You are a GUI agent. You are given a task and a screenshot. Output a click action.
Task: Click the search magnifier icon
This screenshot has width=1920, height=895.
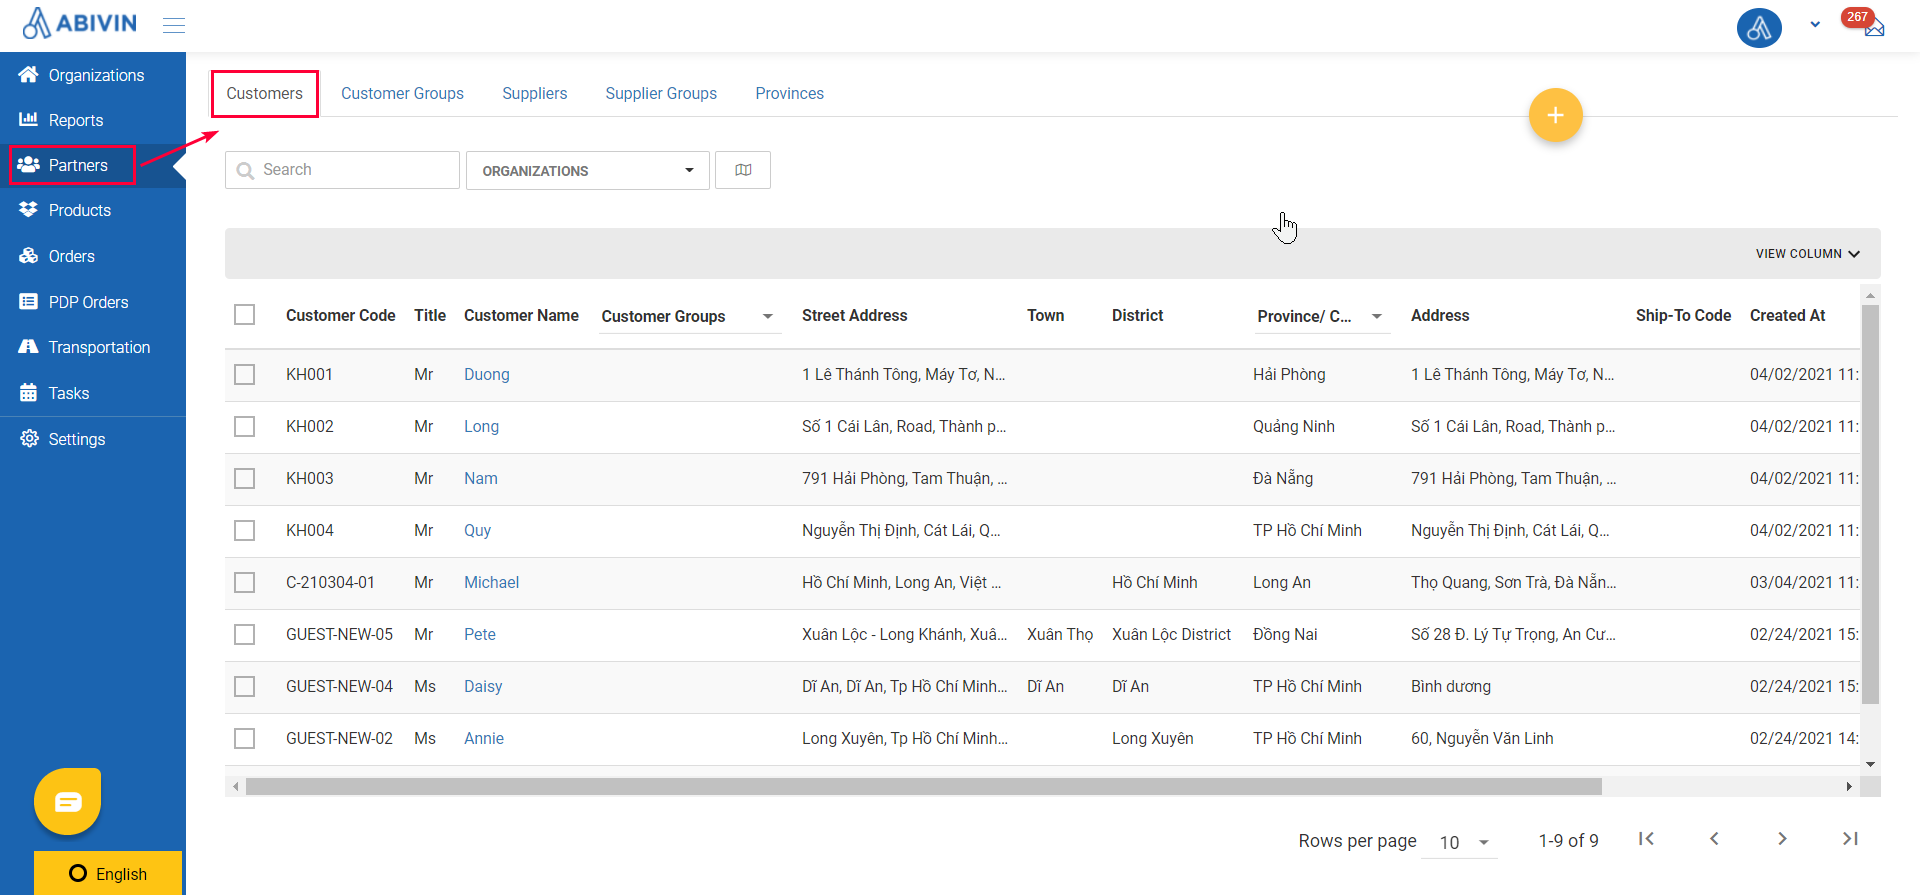[245, 171]
